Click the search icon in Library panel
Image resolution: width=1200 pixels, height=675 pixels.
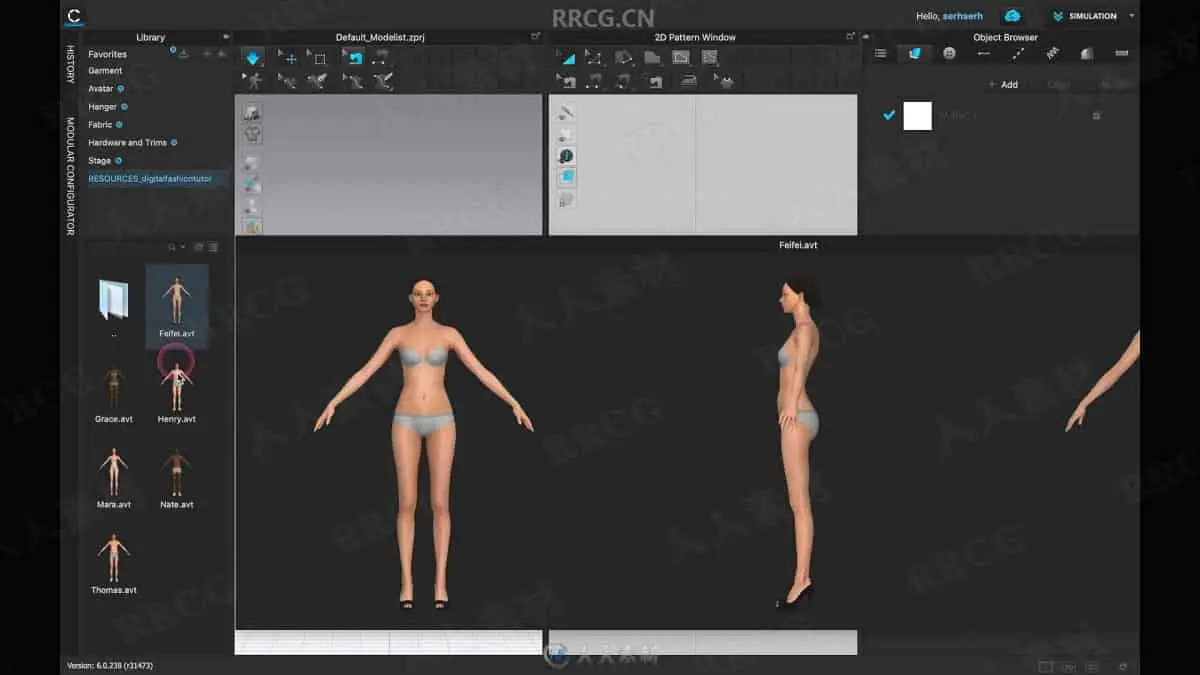coord(172,247)
